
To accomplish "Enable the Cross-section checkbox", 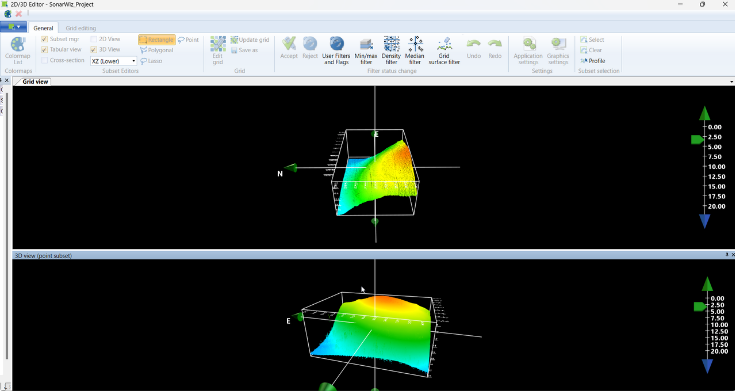I will pyautogui.click(x=45, y=60).
